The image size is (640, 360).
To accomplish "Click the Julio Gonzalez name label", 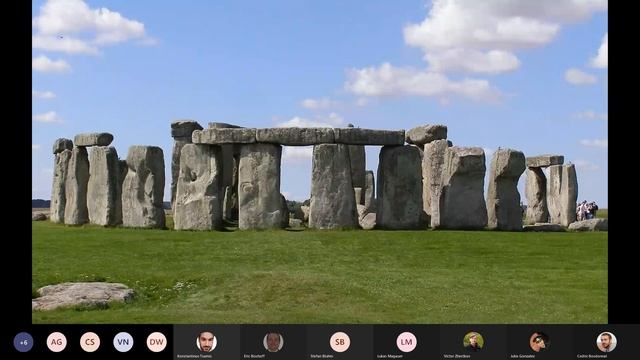I will point(522,356).
